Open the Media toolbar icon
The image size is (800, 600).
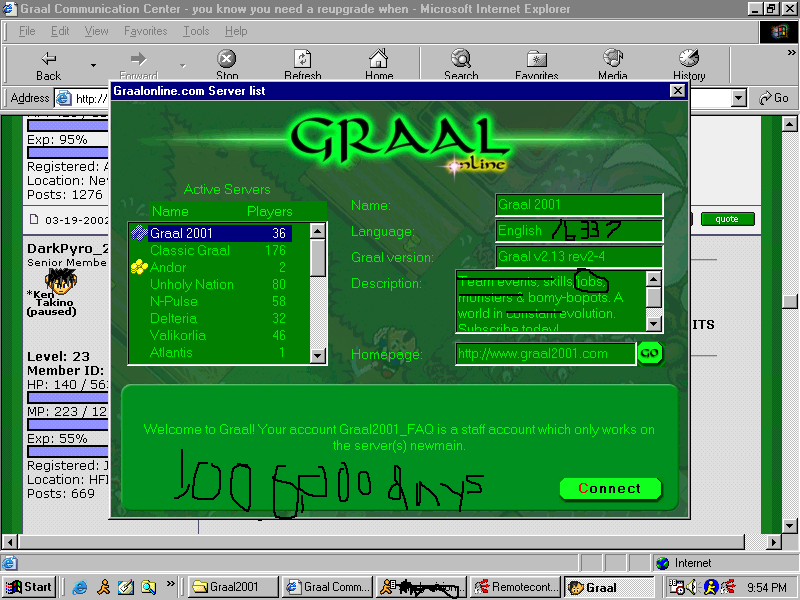pos(613,59)
